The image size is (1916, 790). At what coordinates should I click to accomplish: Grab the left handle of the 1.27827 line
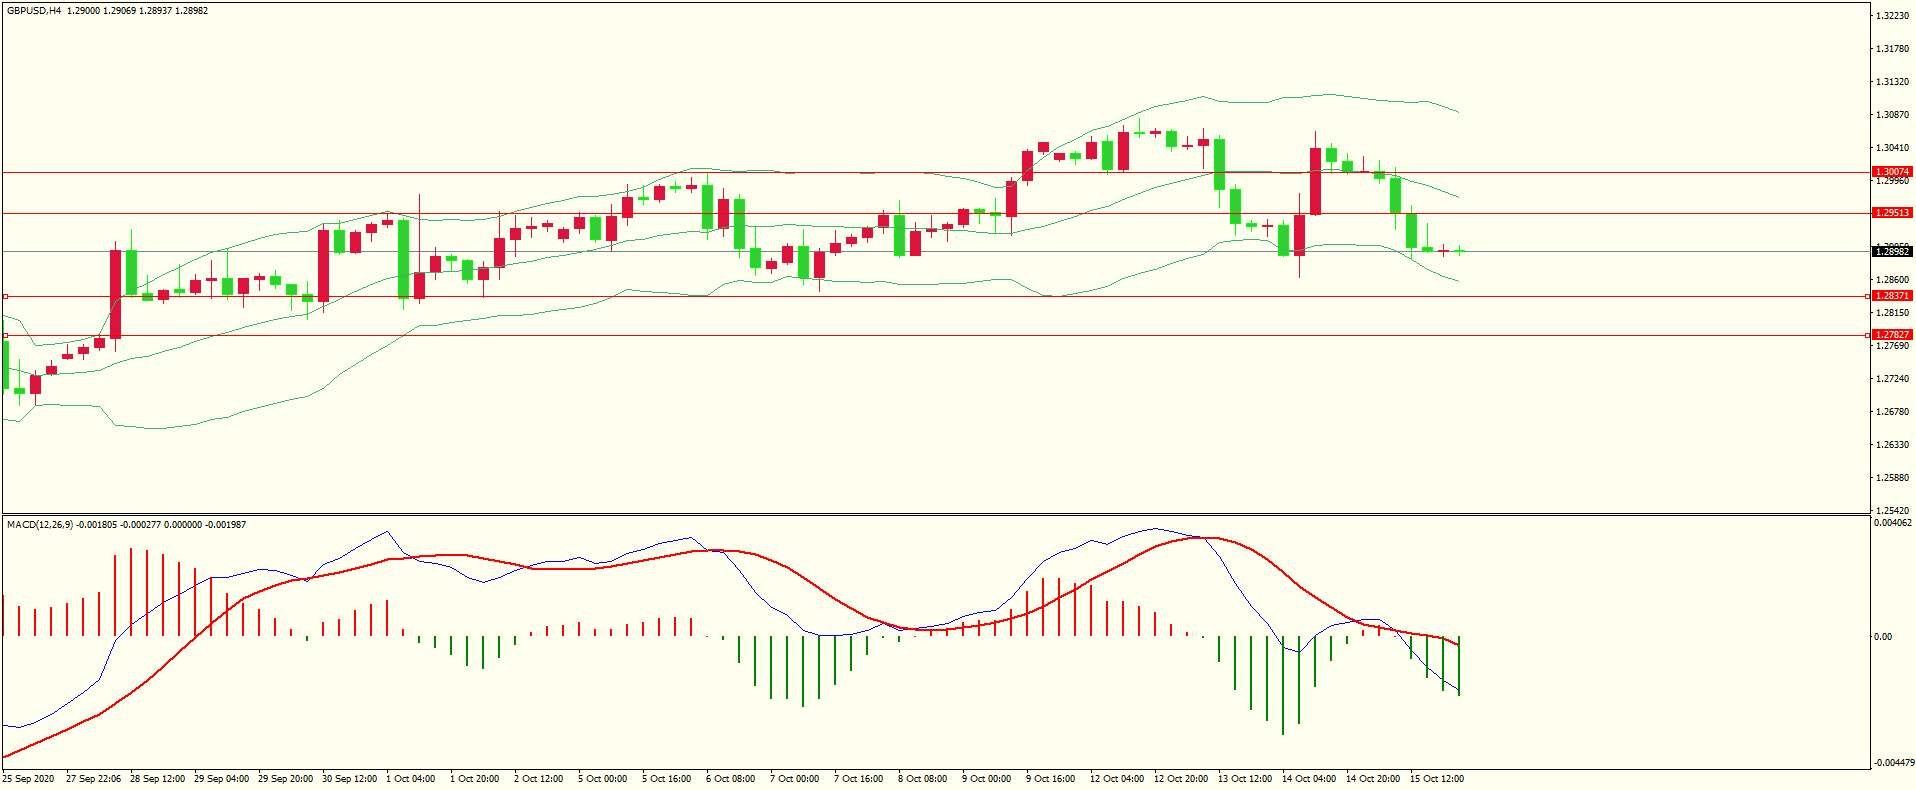click(x=5, y=335)
